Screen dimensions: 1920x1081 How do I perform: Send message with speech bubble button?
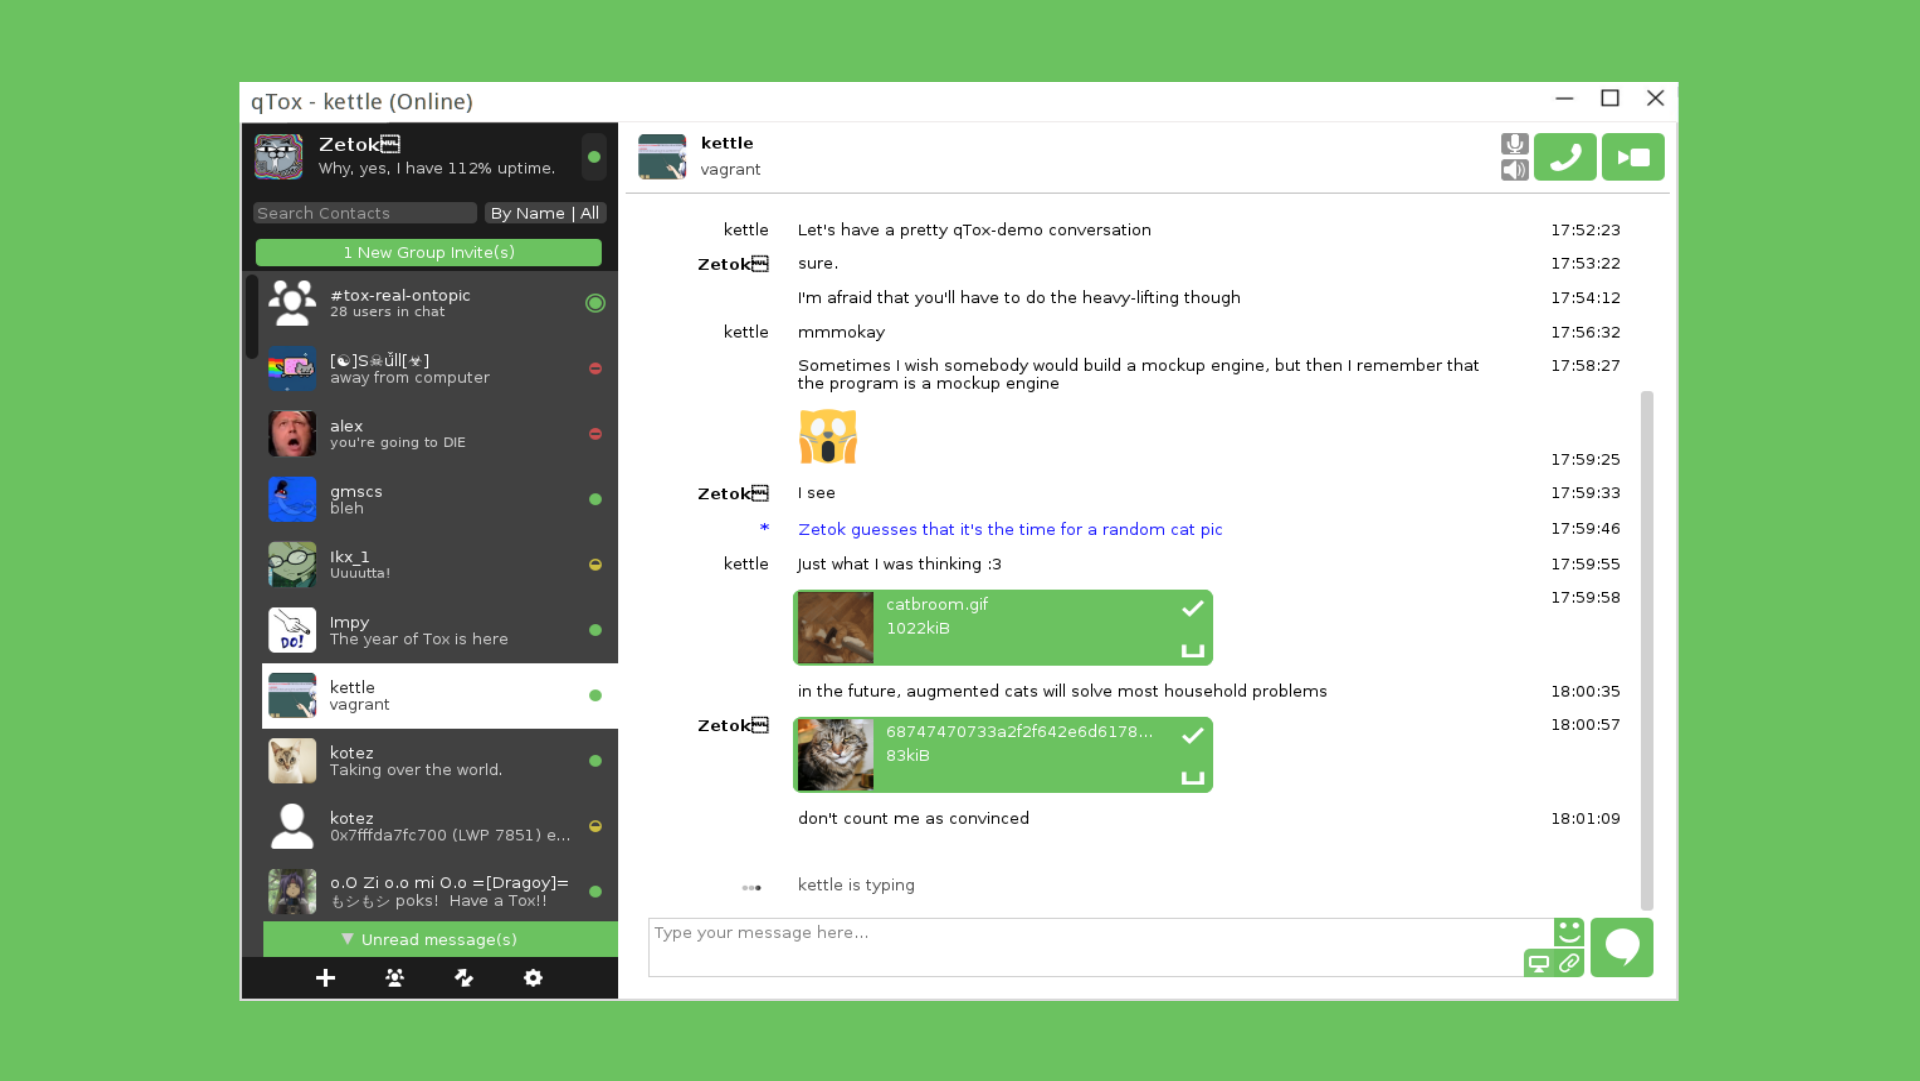coord(1621,947)
